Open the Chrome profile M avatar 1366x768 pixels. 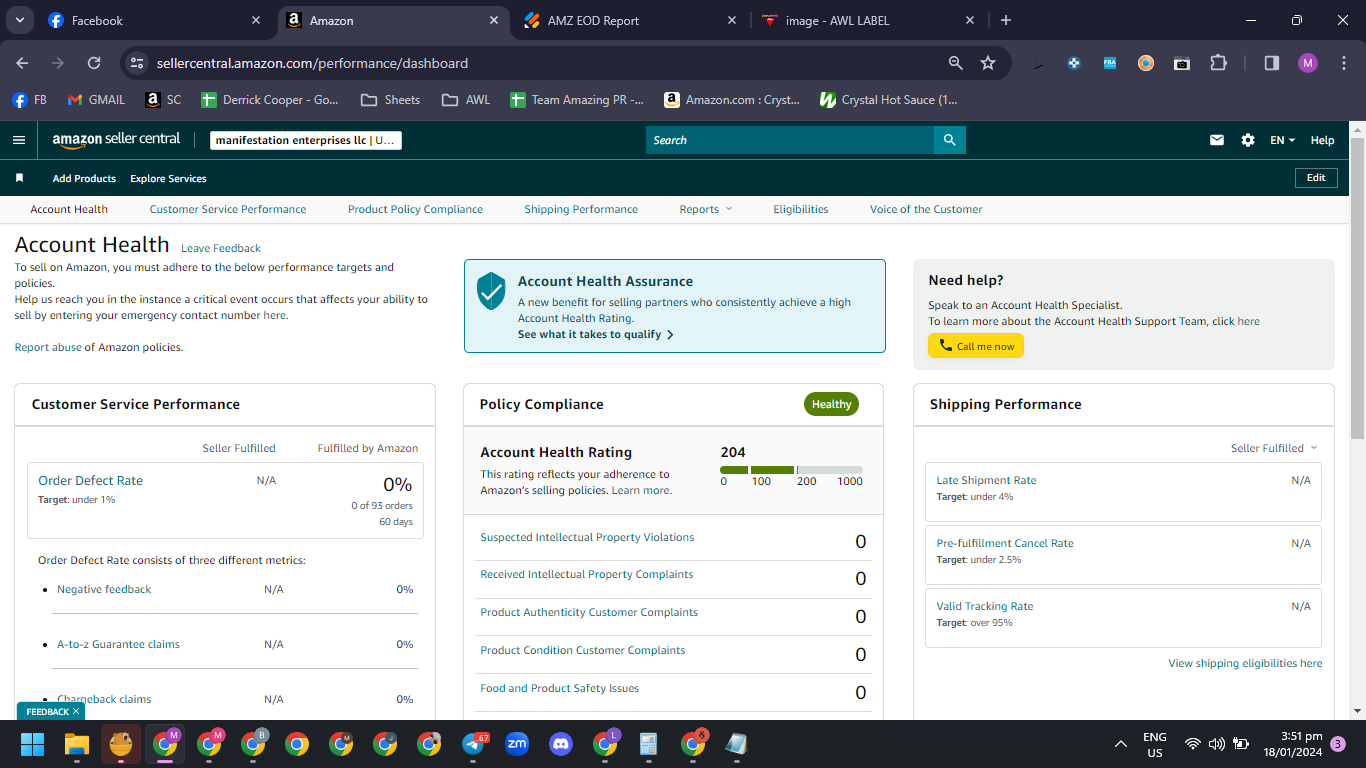tap(1308, 63)
